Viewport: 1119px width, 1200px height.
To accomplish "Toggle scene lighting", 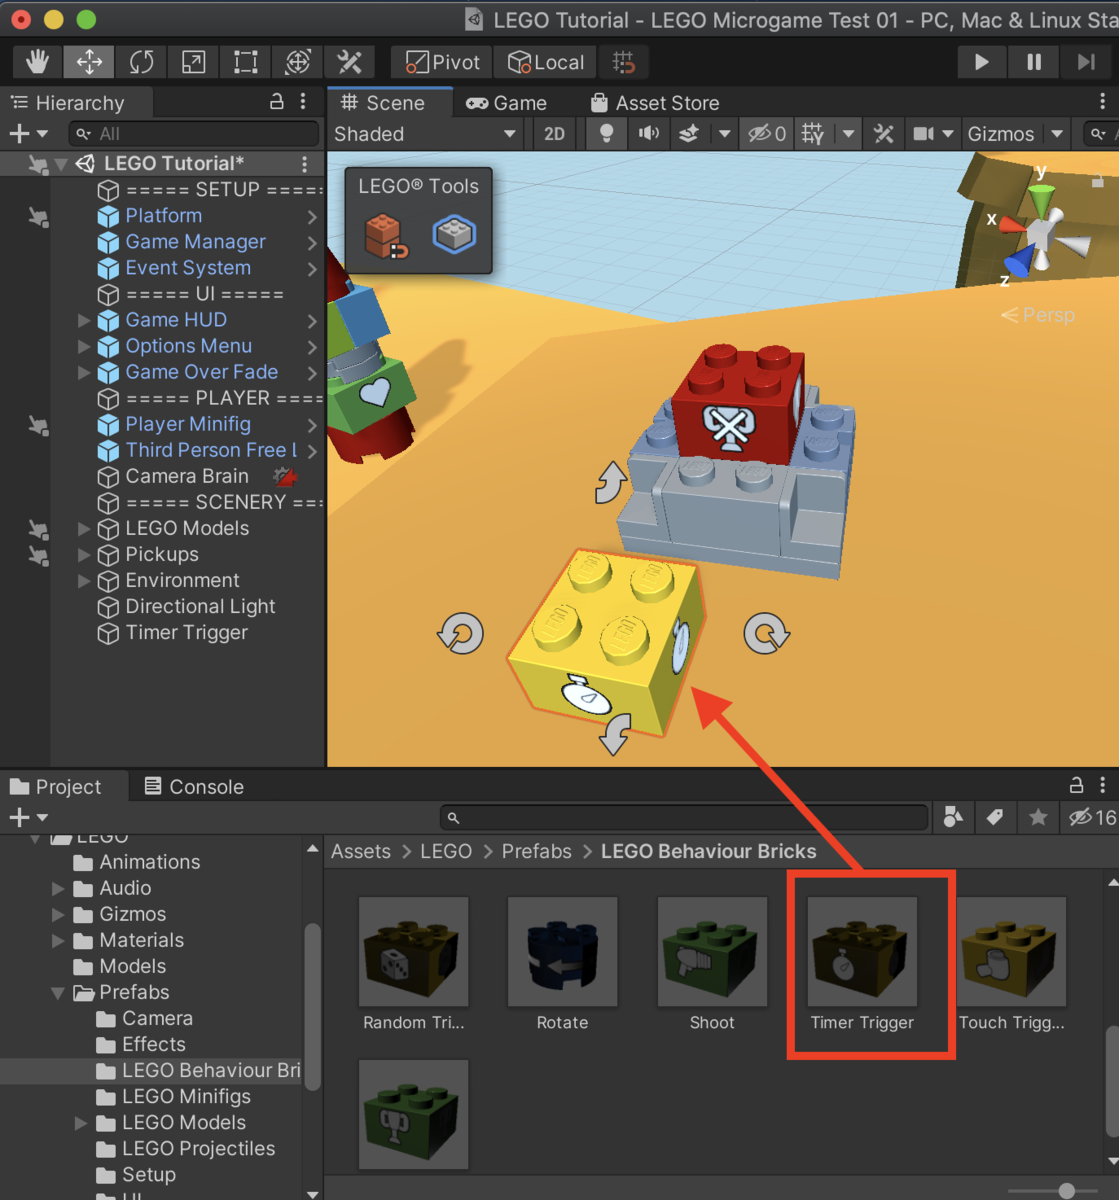I will click(x=606, y=134).
